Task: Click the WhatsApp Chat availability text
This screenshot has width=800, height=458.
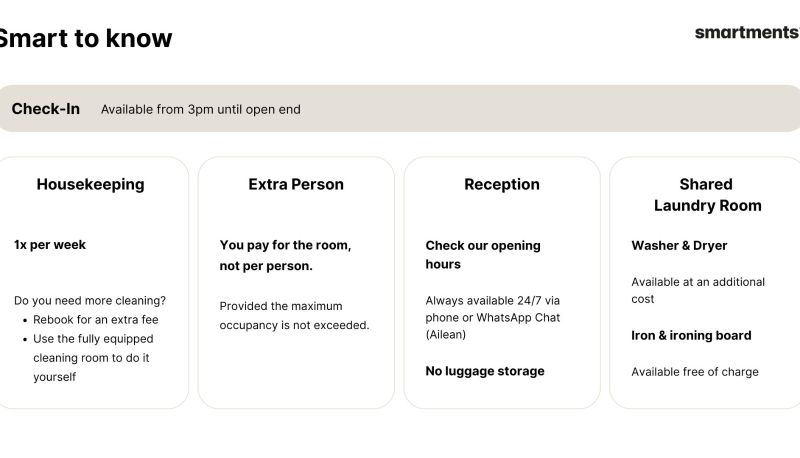Action: coord(493,317)
